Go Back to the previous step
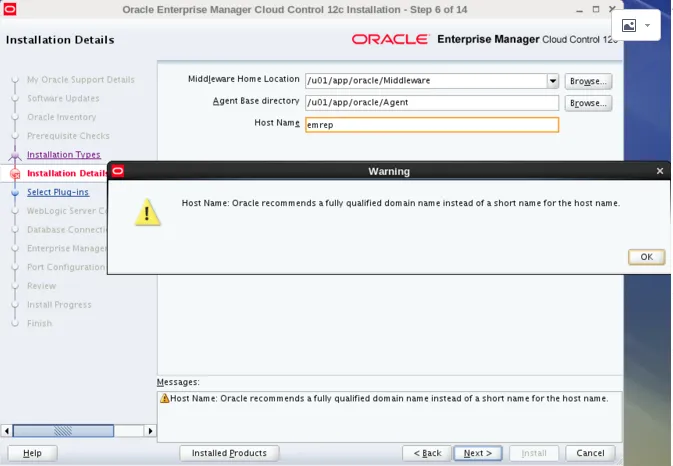 pyautogui.click(x=427, y=453)
